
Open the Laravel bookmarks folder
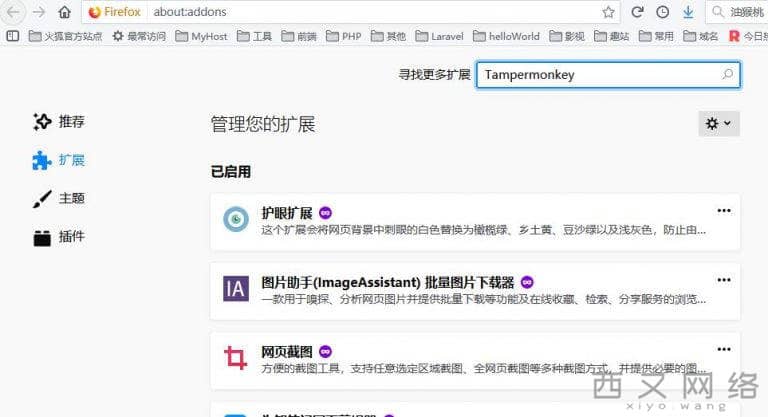tap(439, 36)
